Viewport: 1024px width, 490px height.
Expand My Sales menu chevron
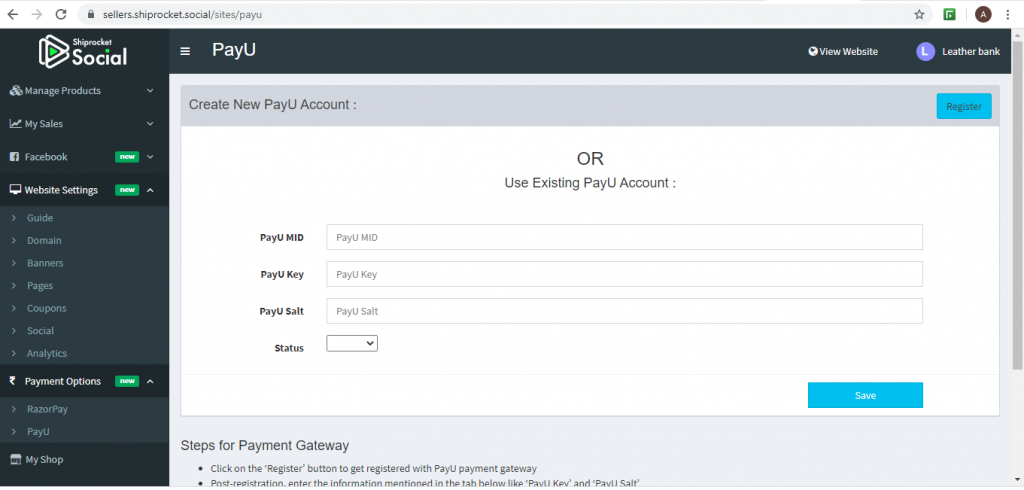pos(150,123)
